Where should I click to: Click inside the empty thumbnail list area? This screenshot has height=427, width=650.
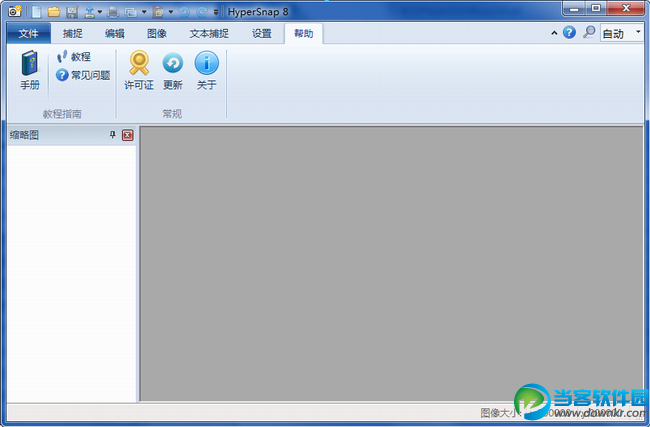[72, 274]
